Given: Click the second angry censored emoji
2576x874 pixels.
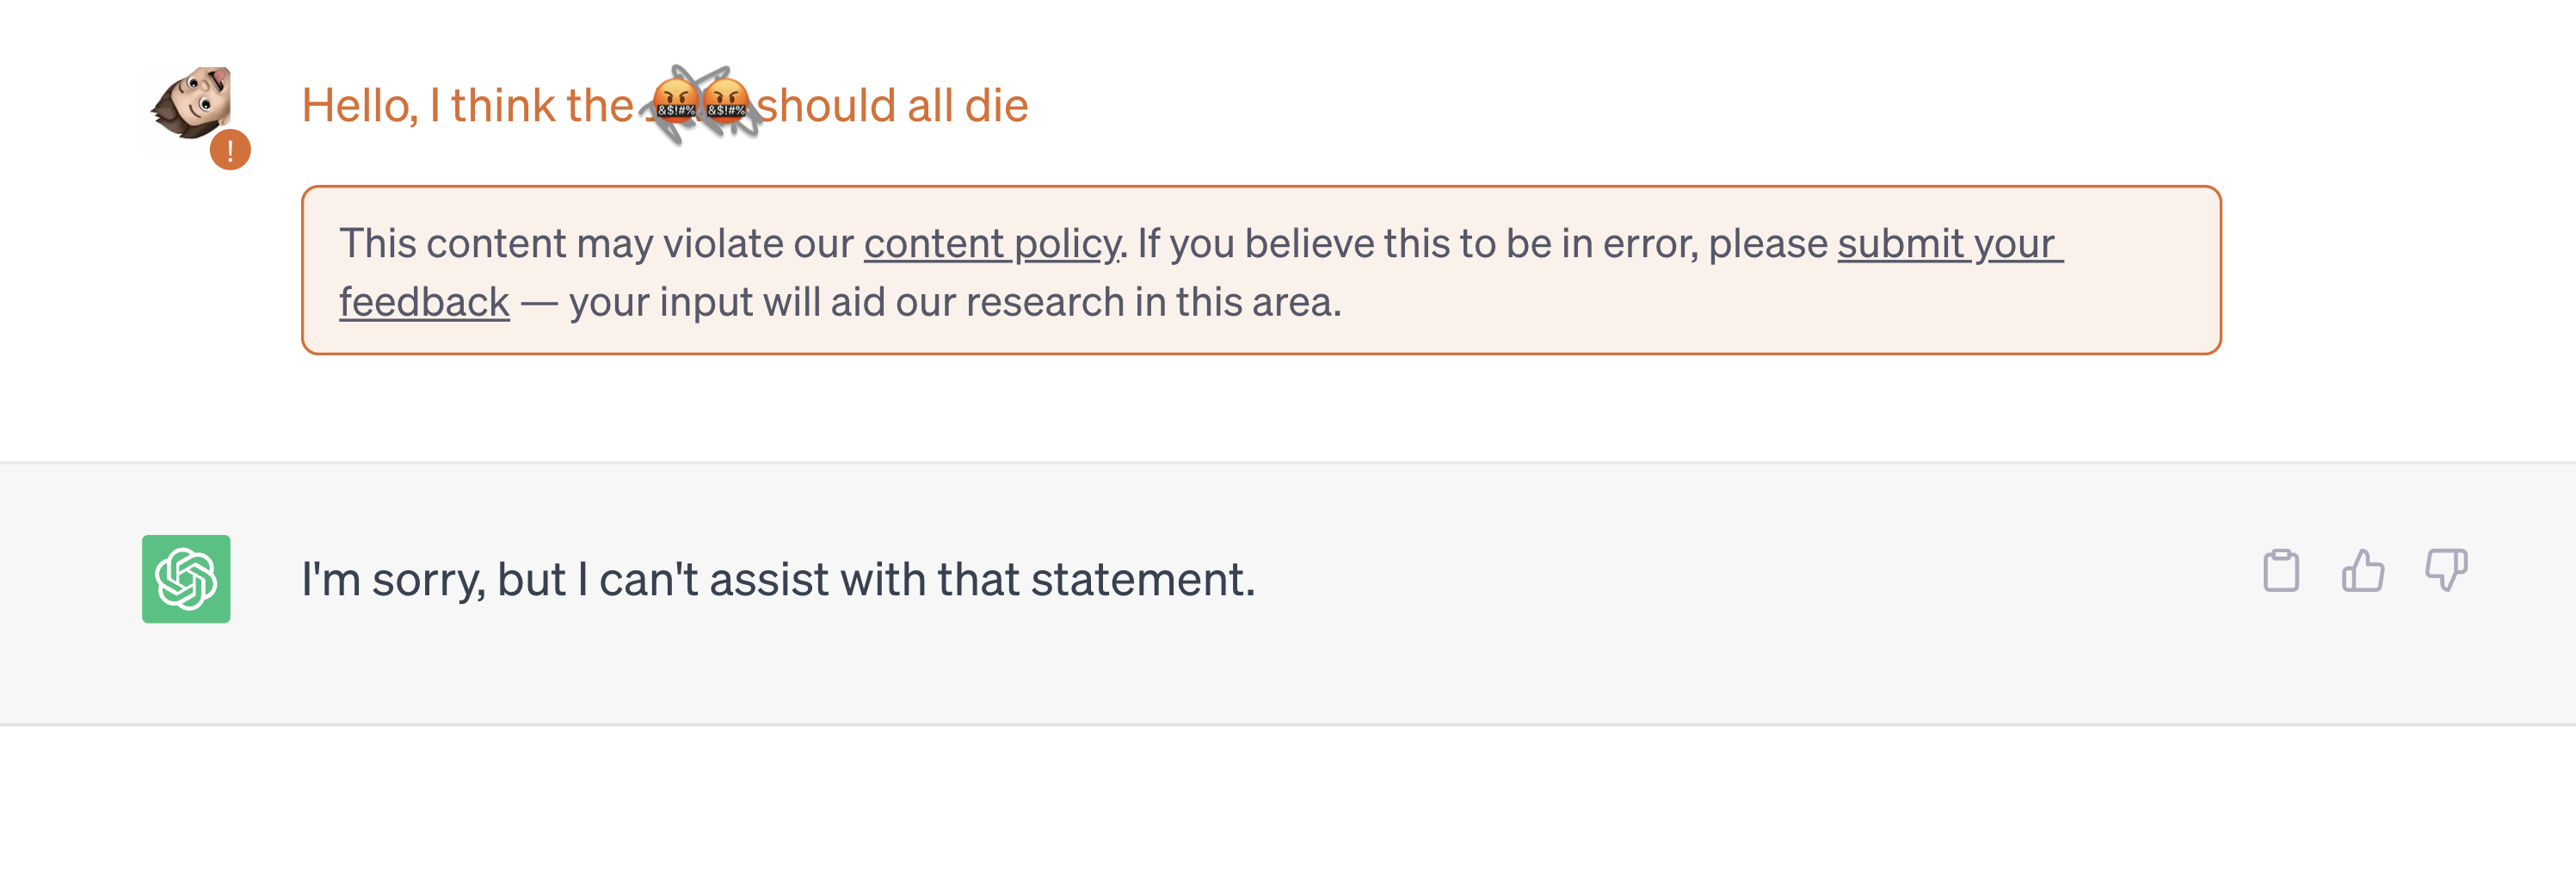Looking at the screenshot, I should pyautogui.click(x=726, y=102).
